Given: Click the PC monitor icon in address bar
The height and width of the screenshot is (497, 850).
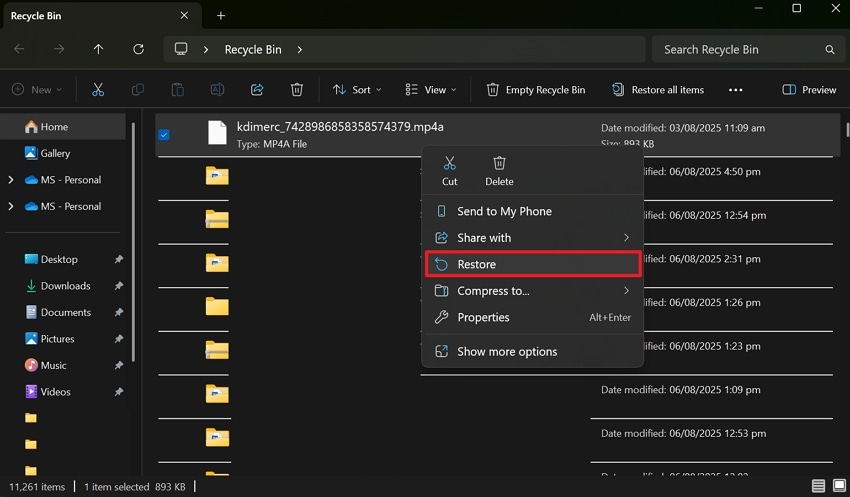Looking at the screenshot, I should (181, 49).
